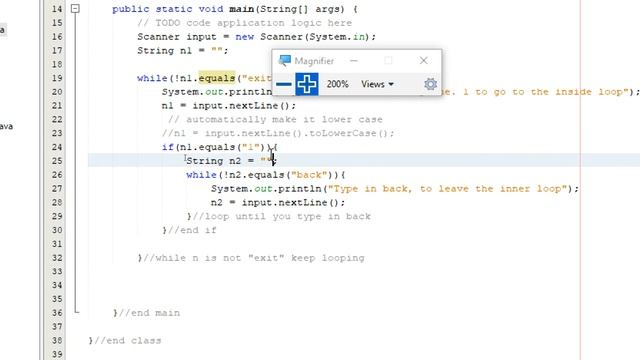The height and width of the screenshot is (360, 640).
Task: Click Magnifier title text
Action: (314, 61)
